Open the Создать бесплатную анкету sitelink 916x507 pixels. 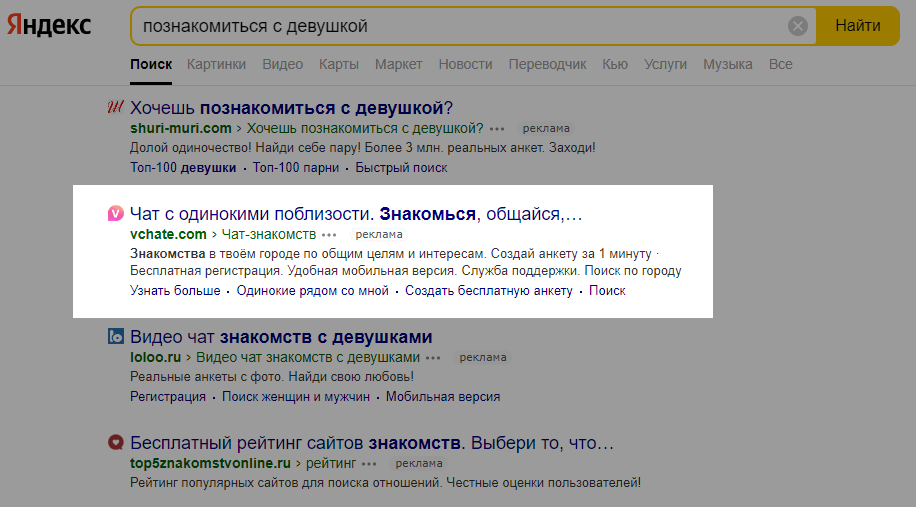489,291
